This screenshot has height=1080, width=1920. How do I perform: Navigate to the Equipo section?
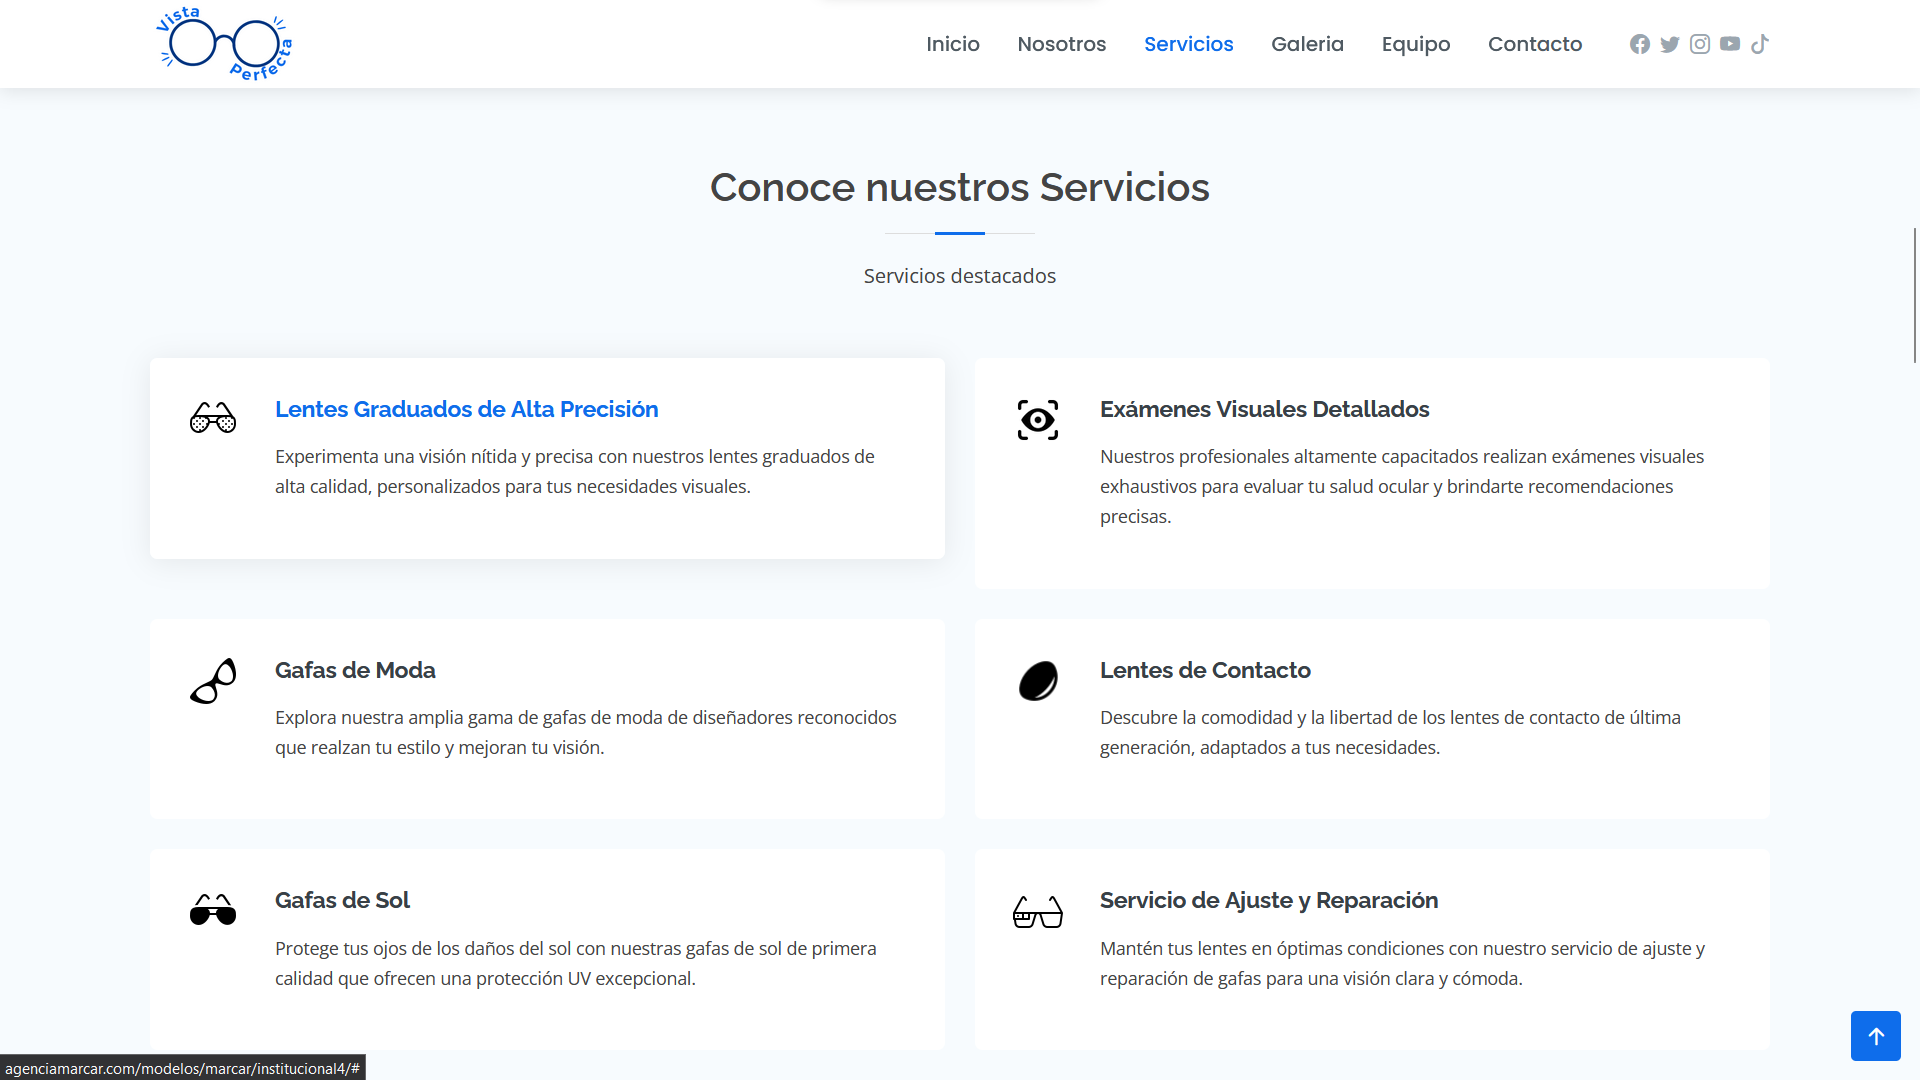coord(1415,44)
